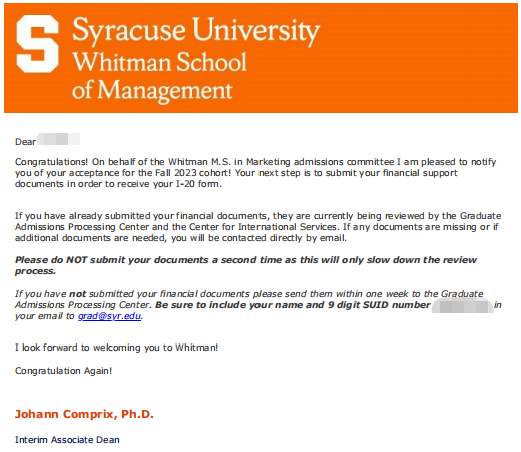Click the orange header banner
The image size is (521, 452).
[x=261, y=58]
